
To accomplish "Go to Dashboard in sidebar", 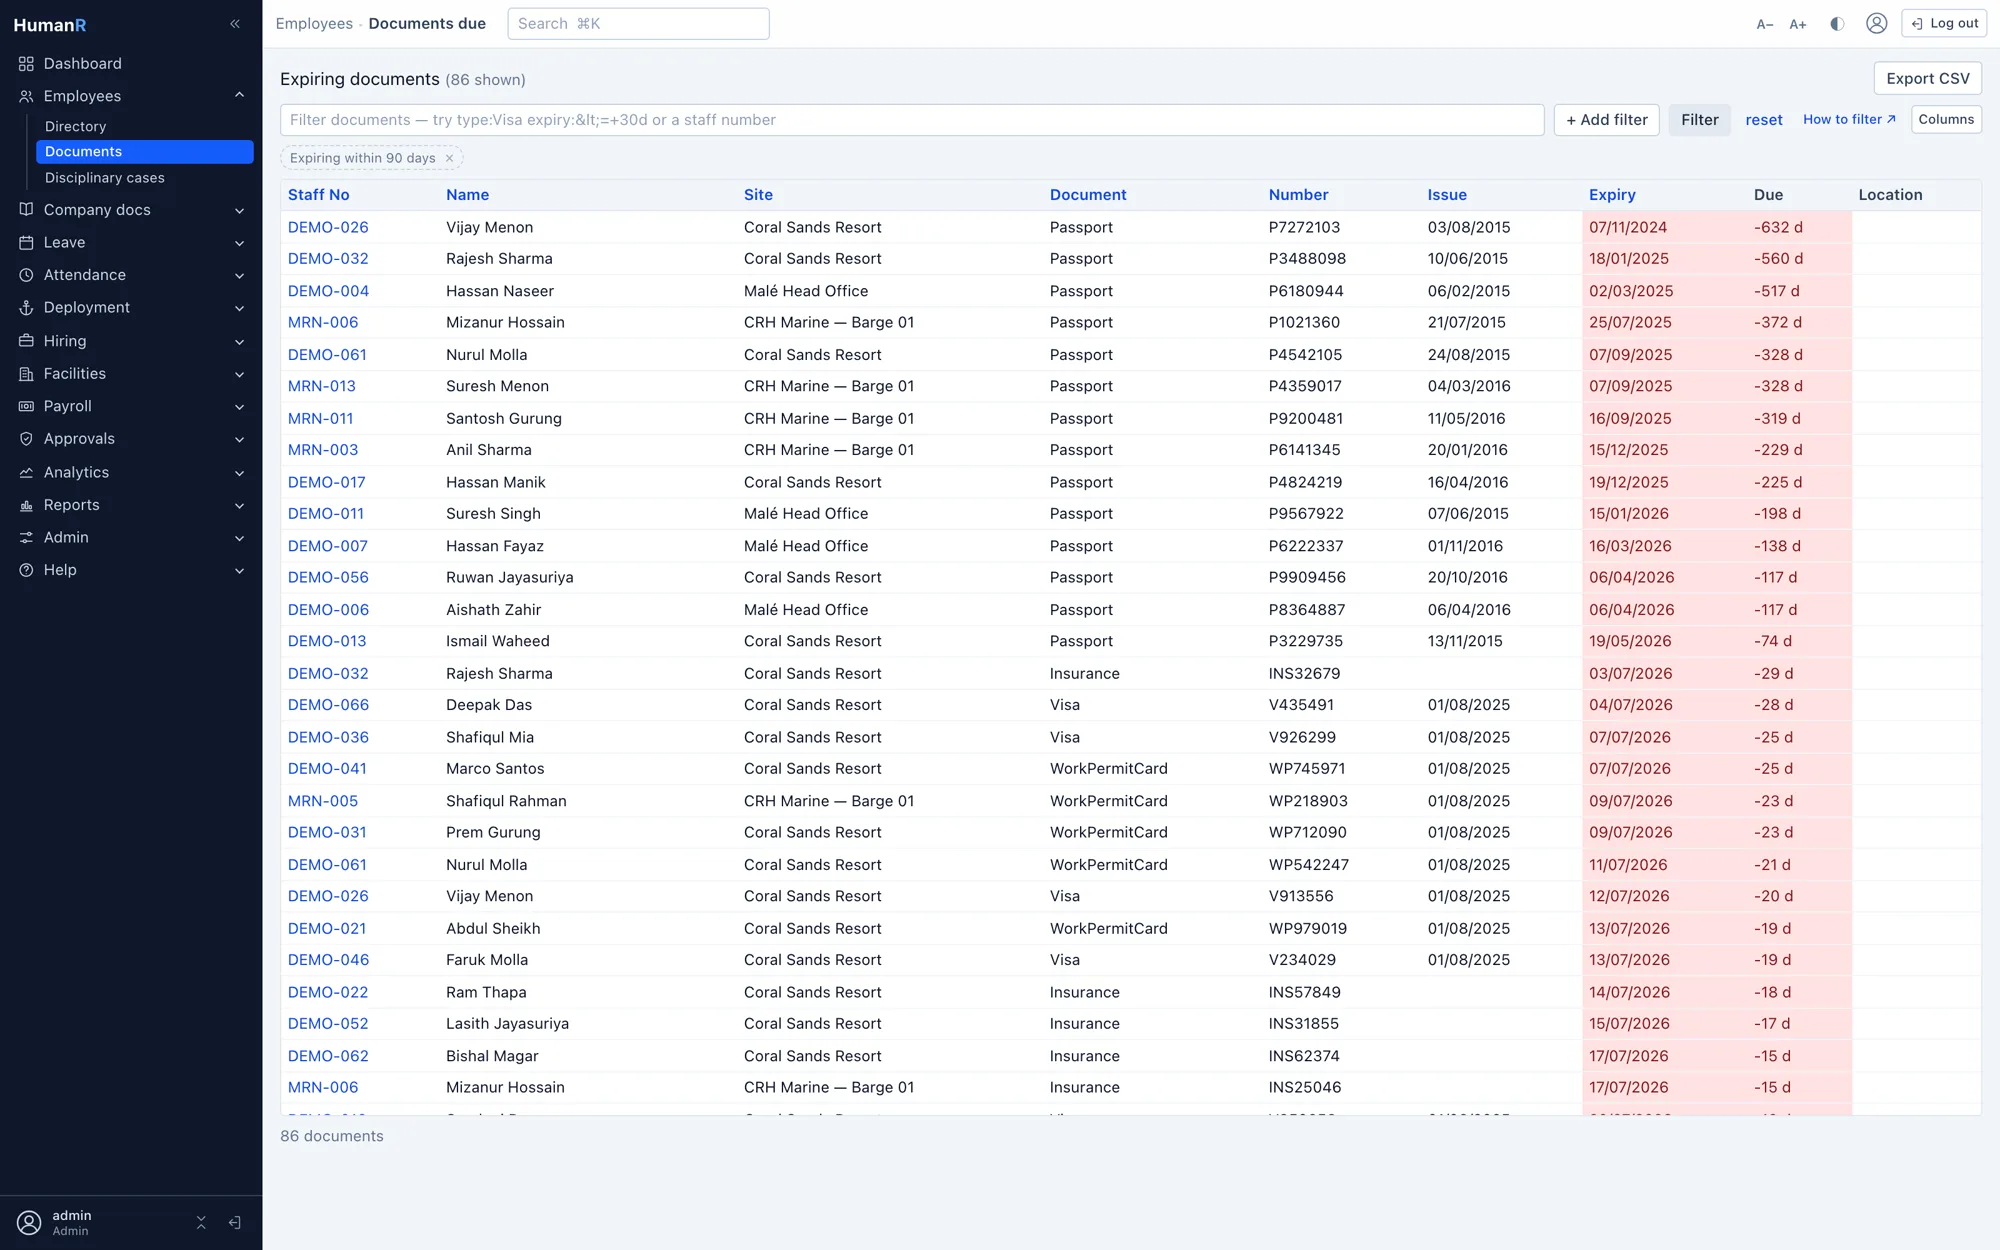I will click(x=131, y=64).
